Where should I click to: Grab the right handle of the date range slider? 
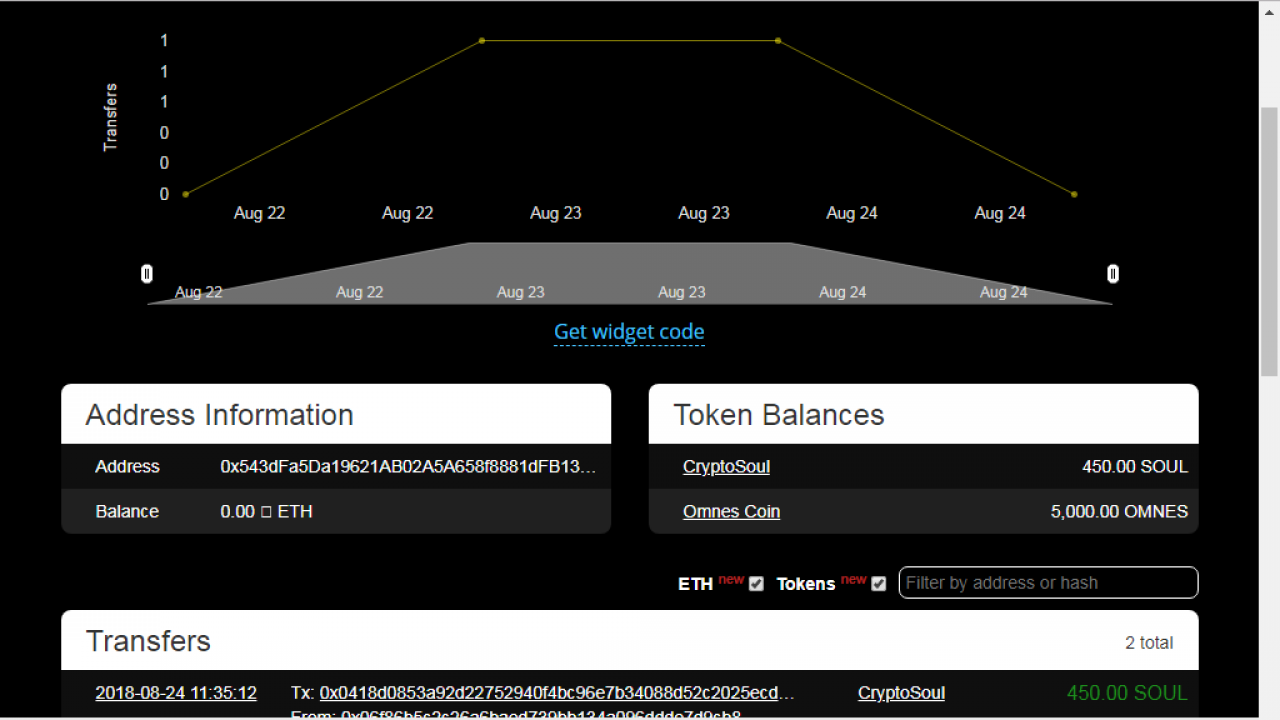click(1113, 274)
